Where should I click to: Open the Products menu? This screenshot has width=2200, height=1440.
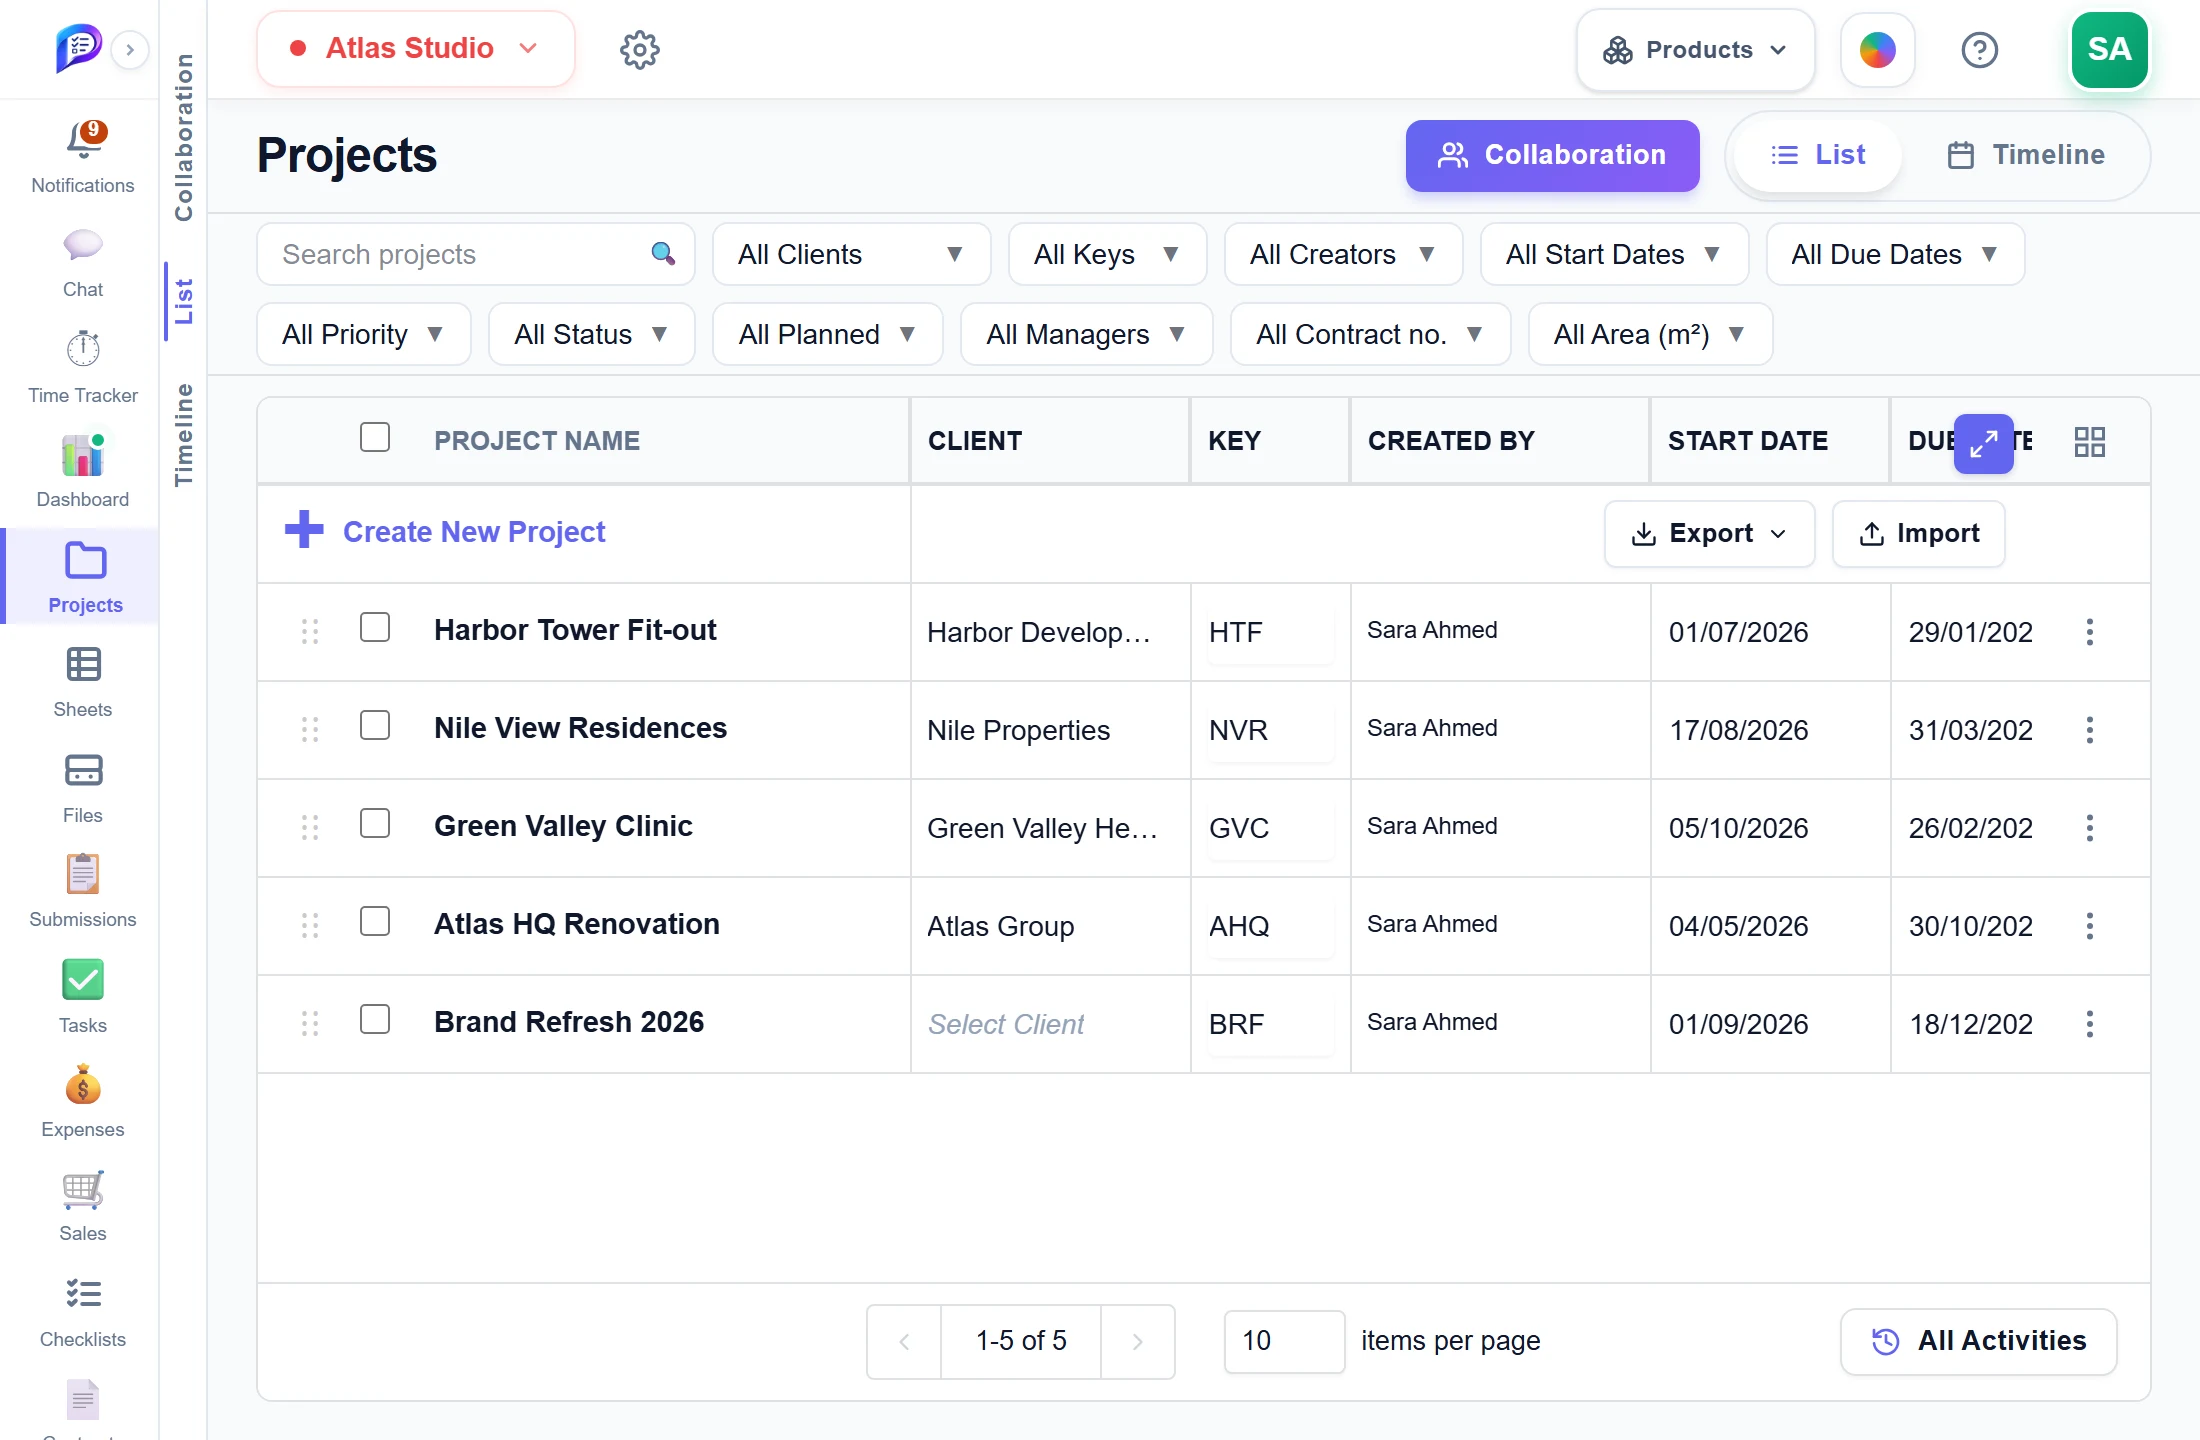tap(1695, 50)
